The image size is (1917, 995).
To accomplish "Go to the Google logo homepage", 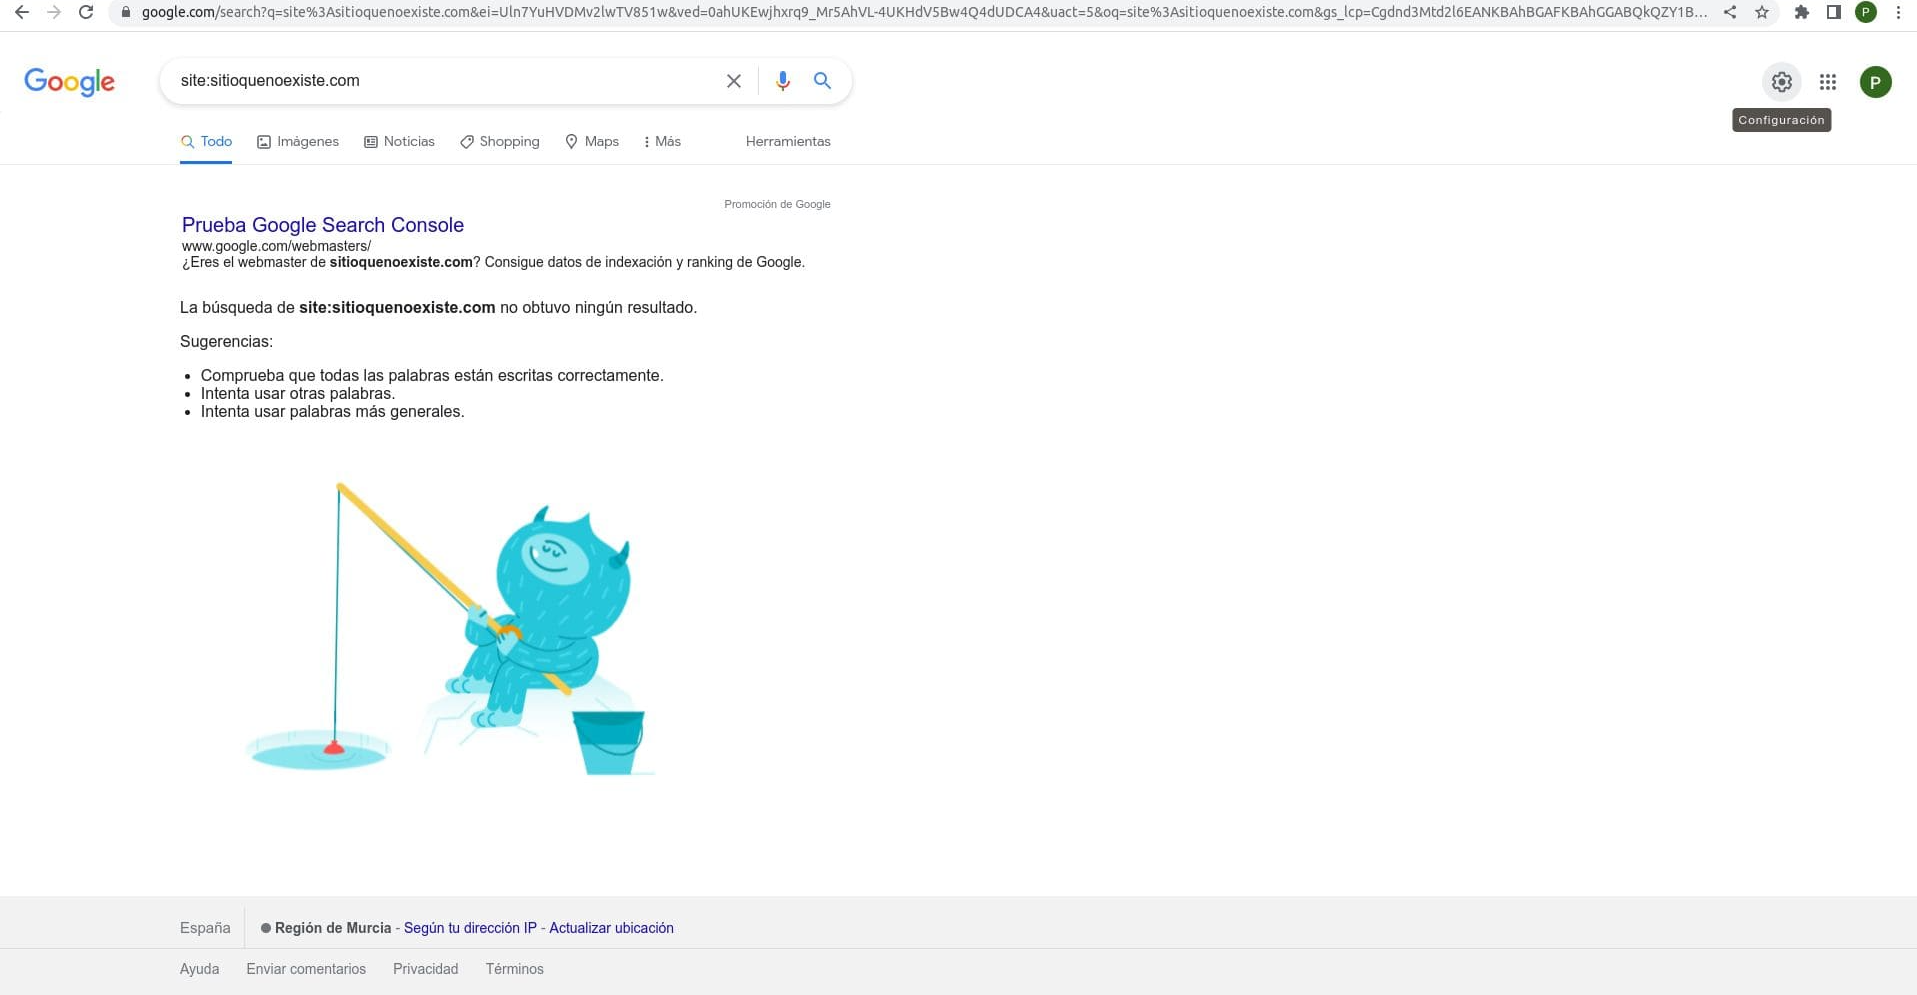I will (69, 81).
